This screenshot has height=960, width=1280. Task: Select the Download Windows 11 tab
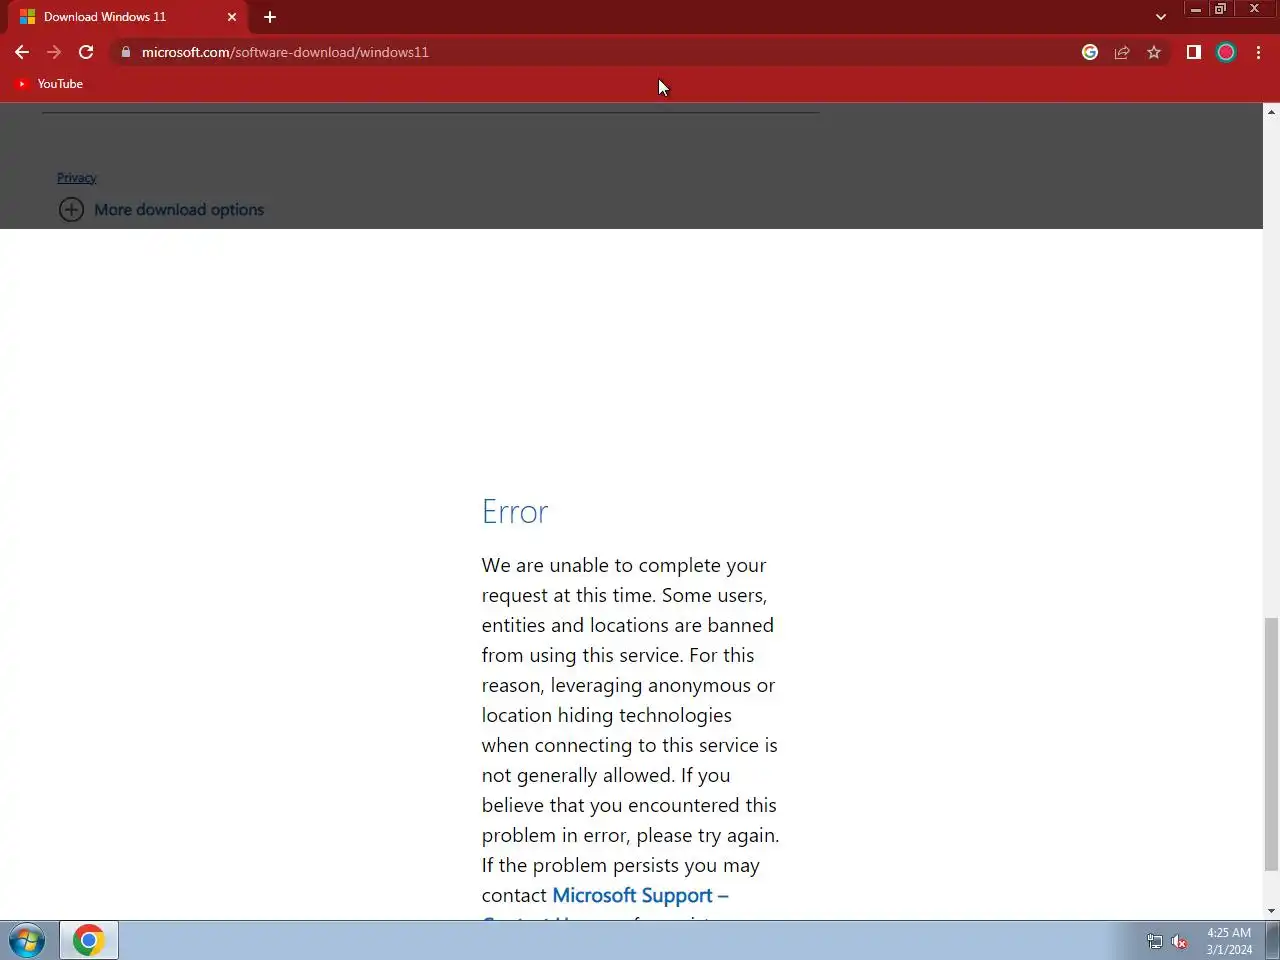click(128, 17)
